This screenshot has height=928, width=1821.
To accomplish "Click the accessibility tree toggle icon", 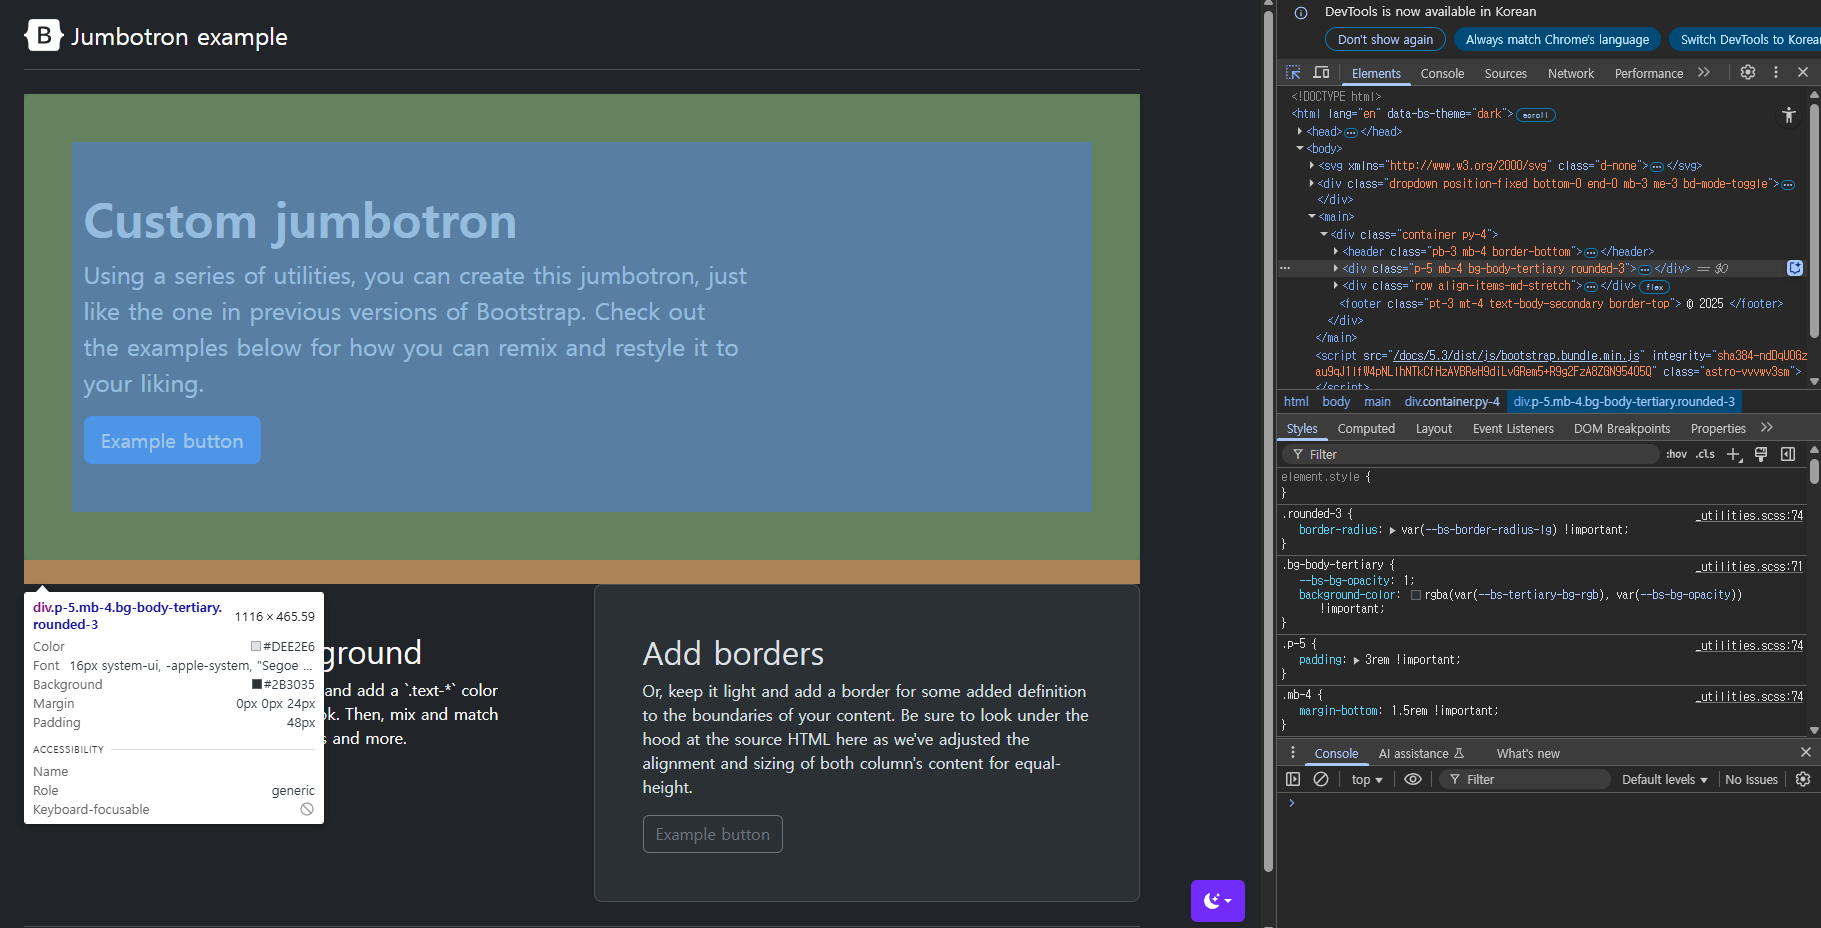I will 1789,115.
